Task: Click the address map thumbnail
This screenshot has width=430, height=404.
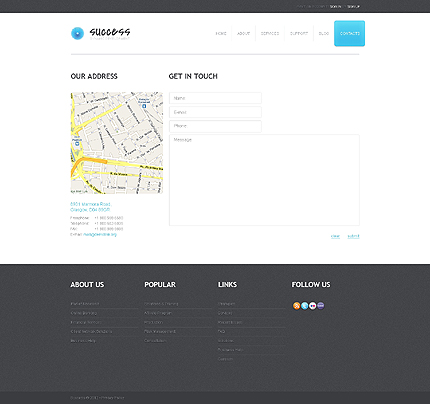Action: [117, 143]
